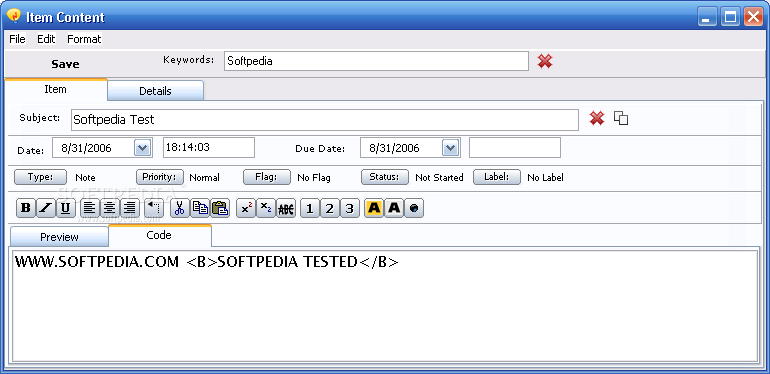Open the Due Date dropdown arrow
770x374 pixels.
[x=450, y=147]
